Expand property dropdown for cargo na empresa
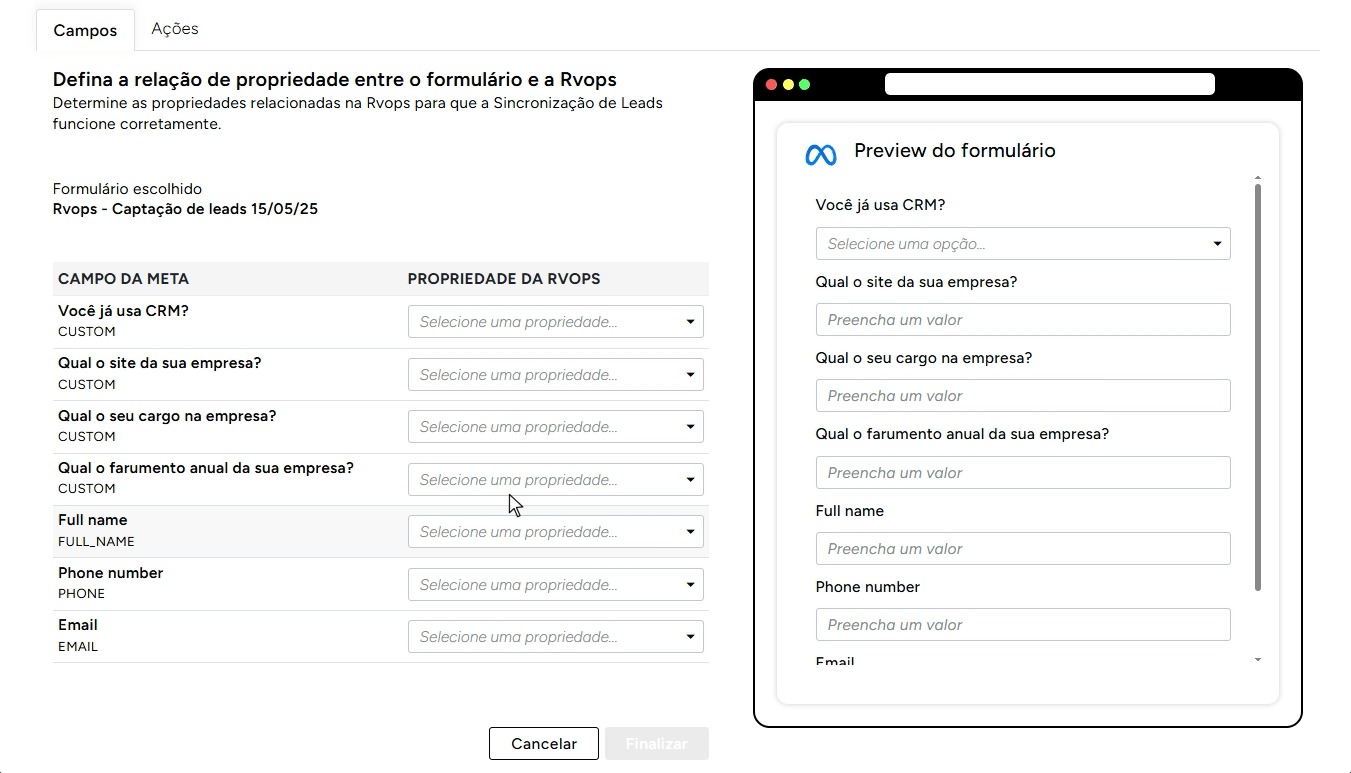The image size is (1351, 773). point(555,427)
